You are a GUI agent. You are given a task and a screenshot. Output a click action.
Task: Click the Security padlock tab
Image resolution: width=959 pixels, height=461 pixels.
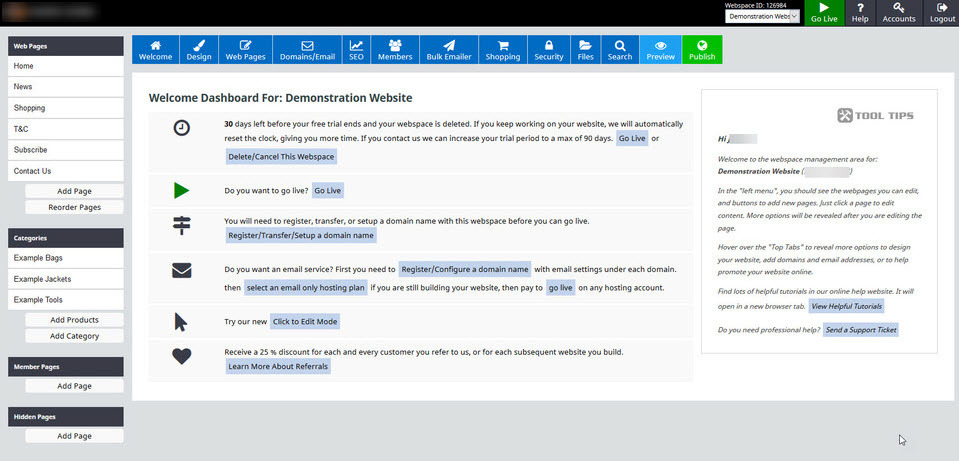(549, 50)
